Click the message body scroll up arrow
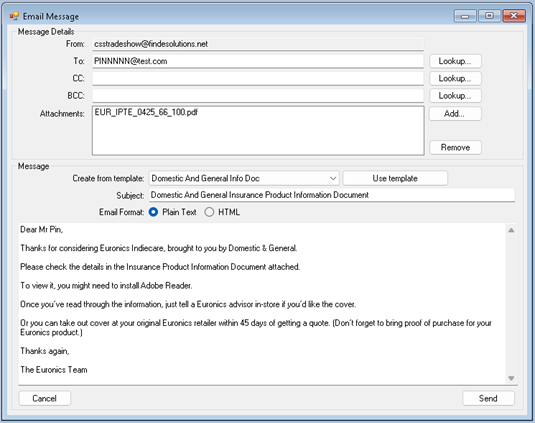The width and height of the screenshot is (535, 423). click(511, 230)
